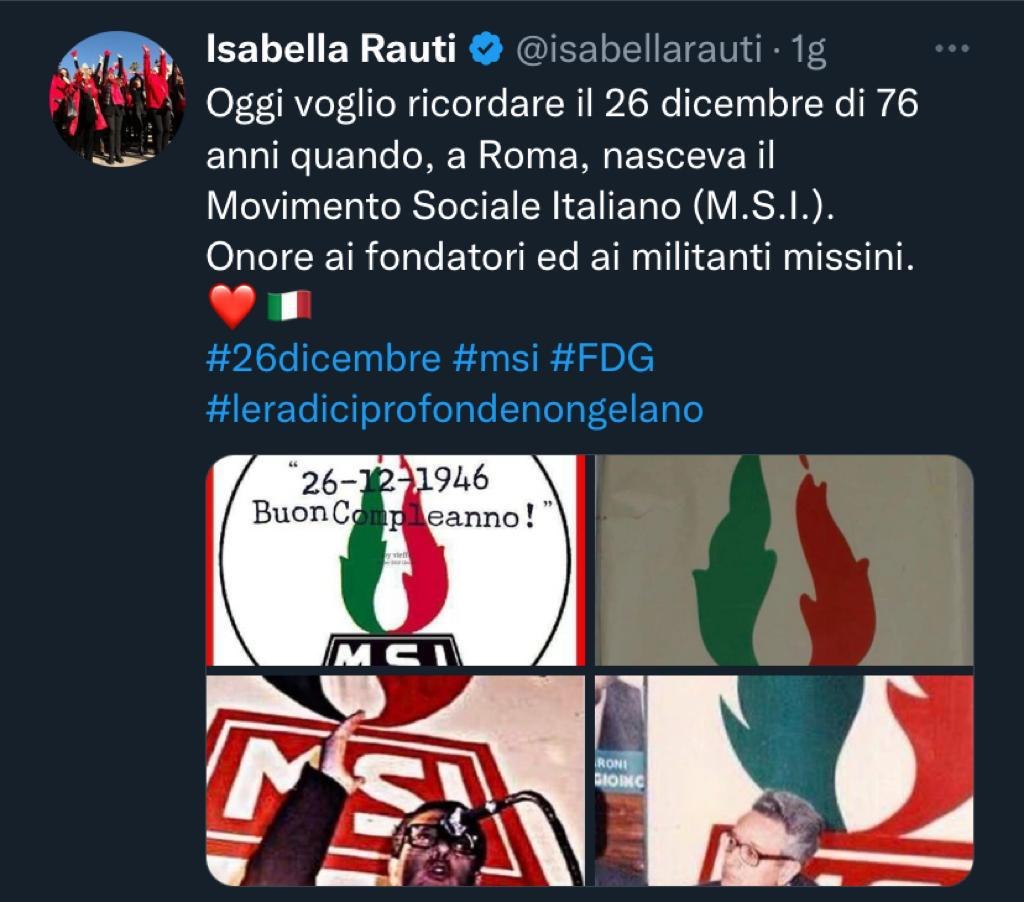
Task: Open Isabella Rauti's profile avatar
Action: [118, 99]
